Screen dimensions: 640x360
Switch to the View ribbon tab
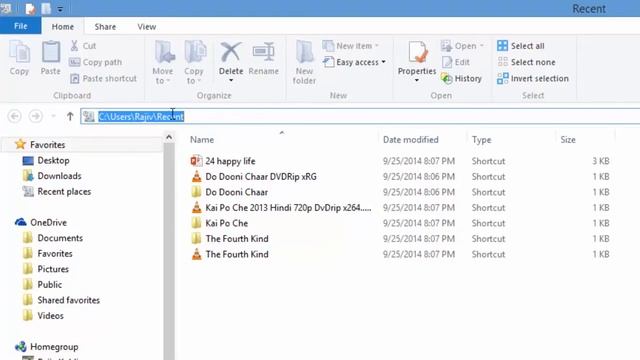pos(147,27)
